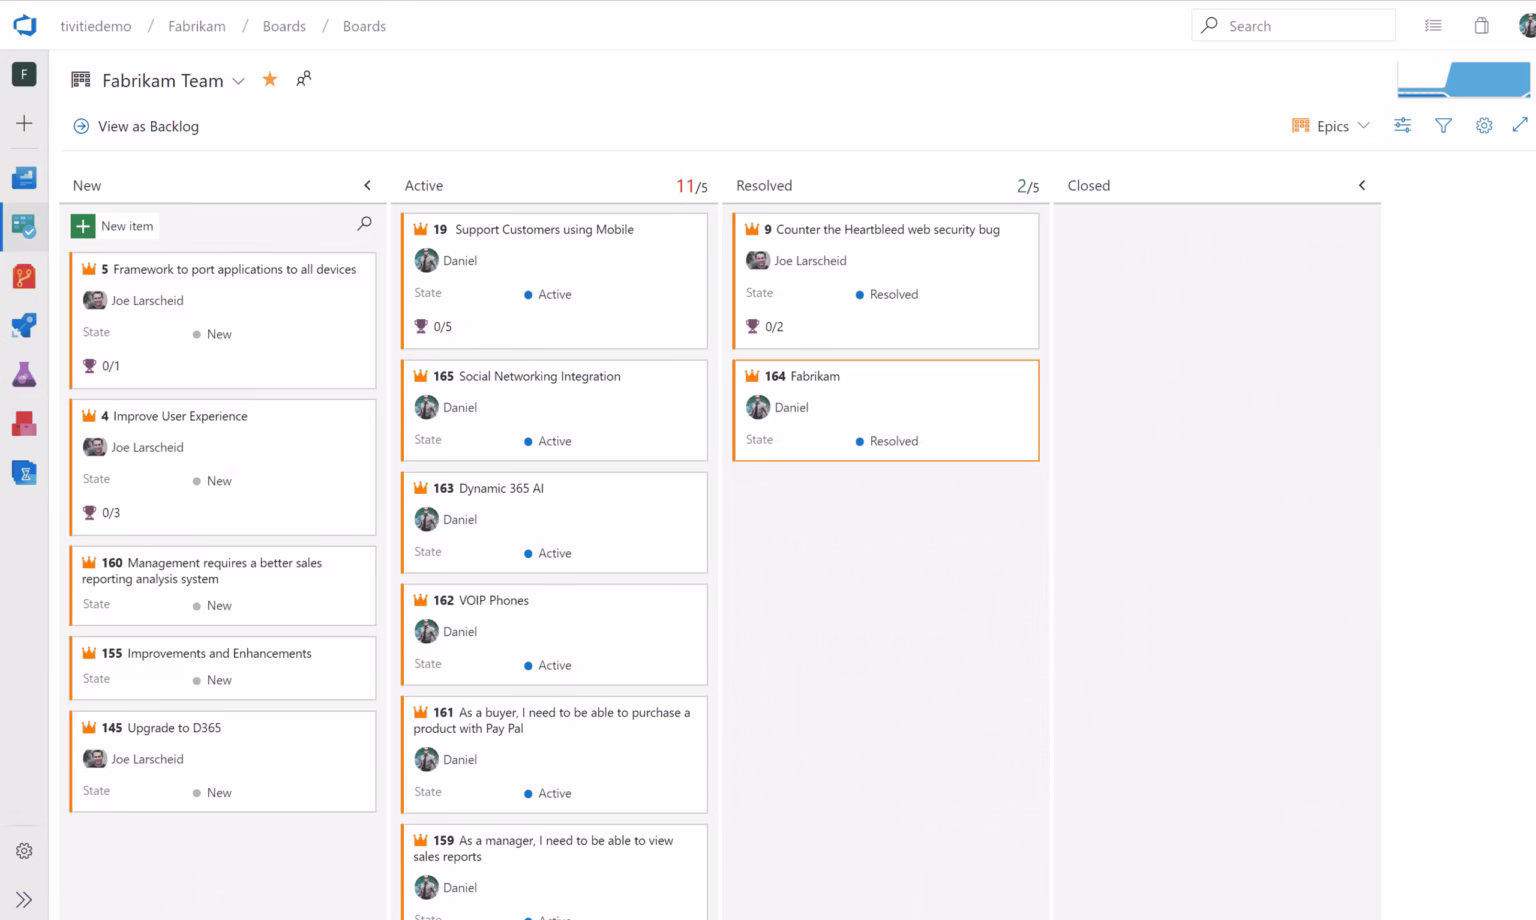The image size is (1536, 920).
Task: Open card 163 Dynamic 365 AI
Action: click(x=501, y=488)
